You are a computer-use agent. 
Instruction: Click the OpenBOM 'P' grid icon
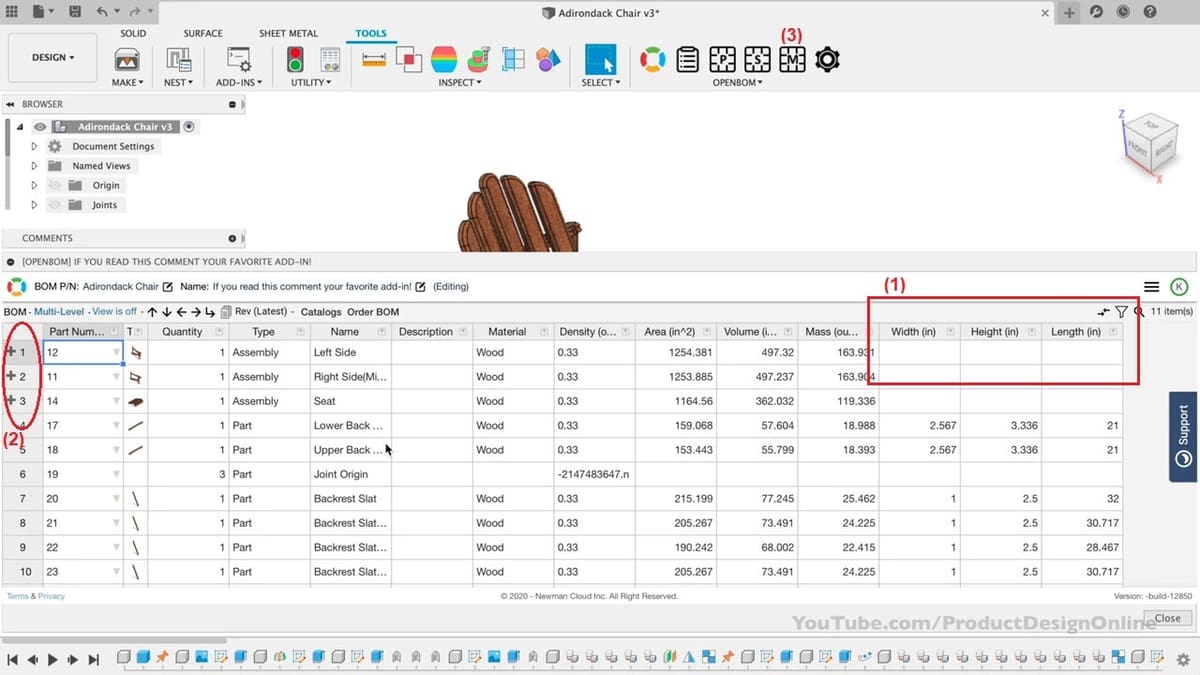click(722, 59)
